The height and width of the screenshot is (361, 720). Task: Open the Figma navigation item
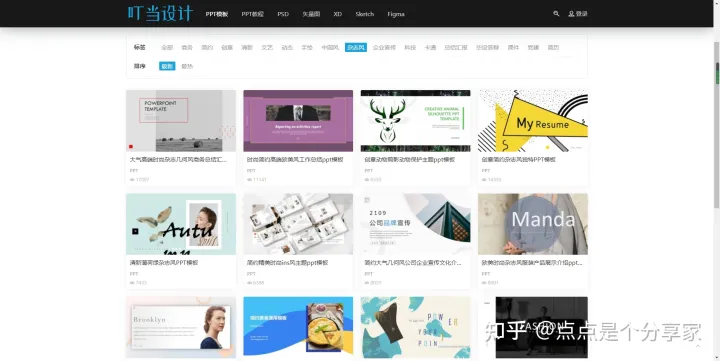(396, 14)
